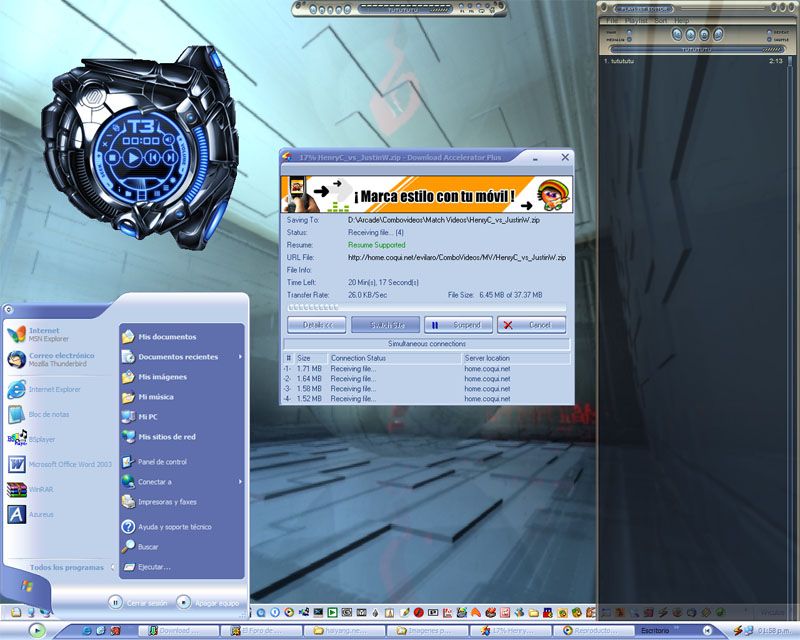Switch to Download taskbar window
Image resolution: width=800 pixels, height=640 pixels.
point(179,631)
